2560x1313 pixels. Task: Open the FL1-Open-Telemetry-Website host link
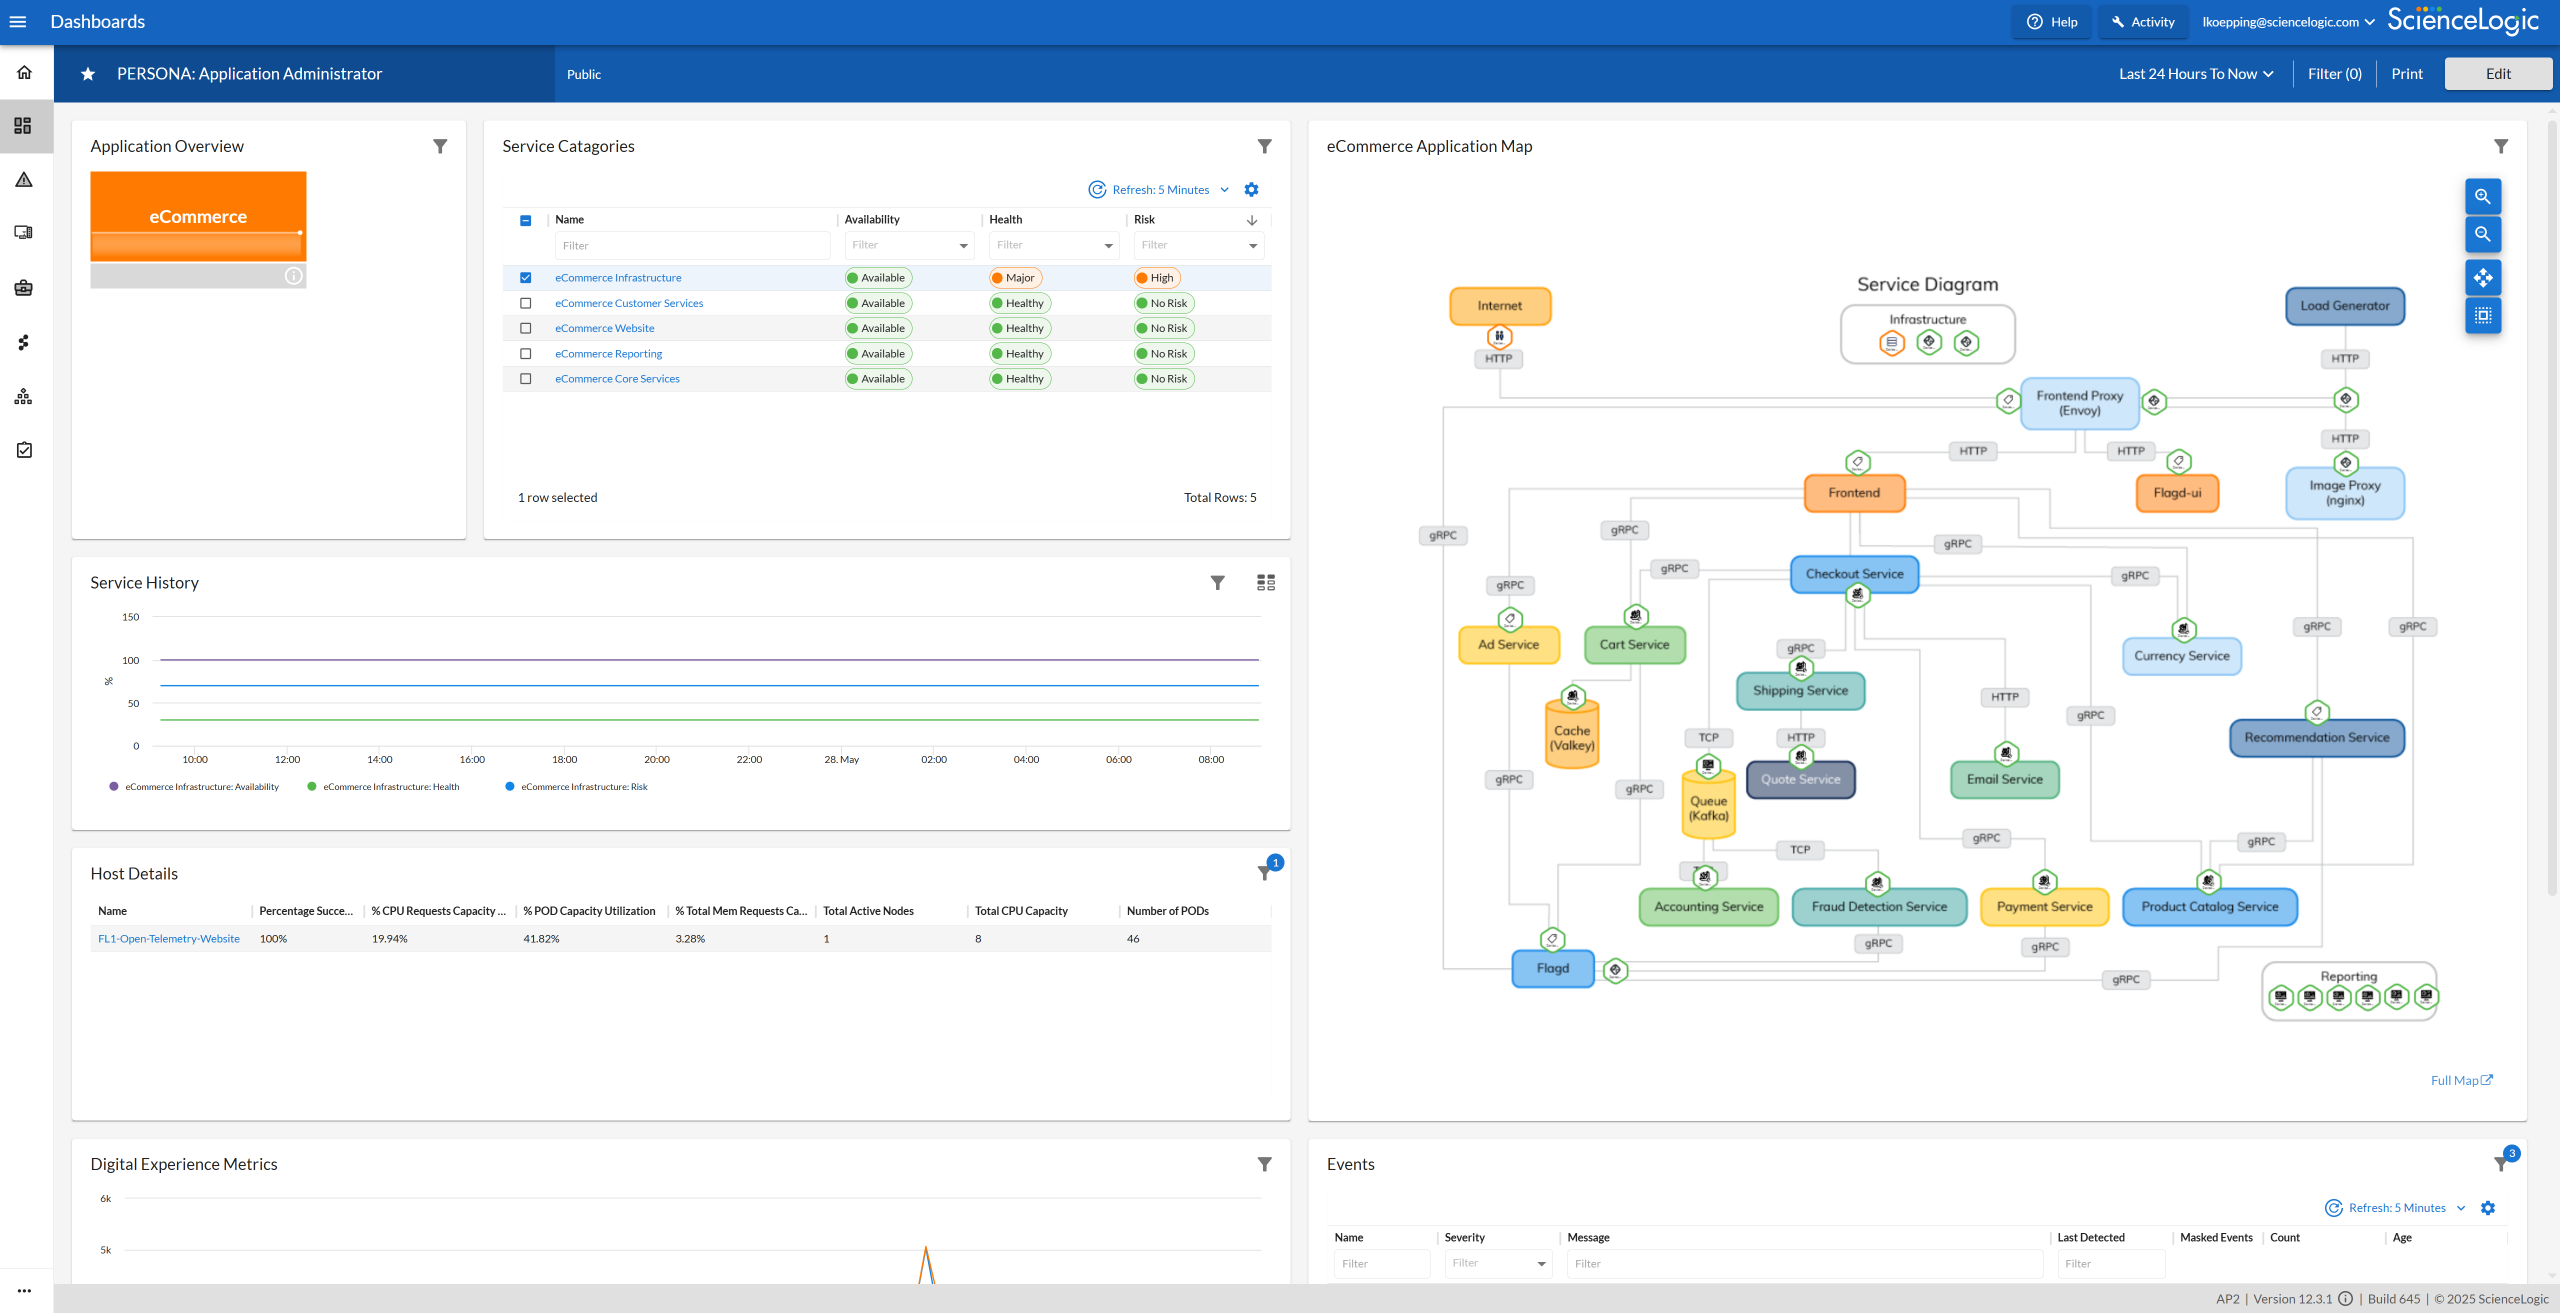click(x=169, y=939)
